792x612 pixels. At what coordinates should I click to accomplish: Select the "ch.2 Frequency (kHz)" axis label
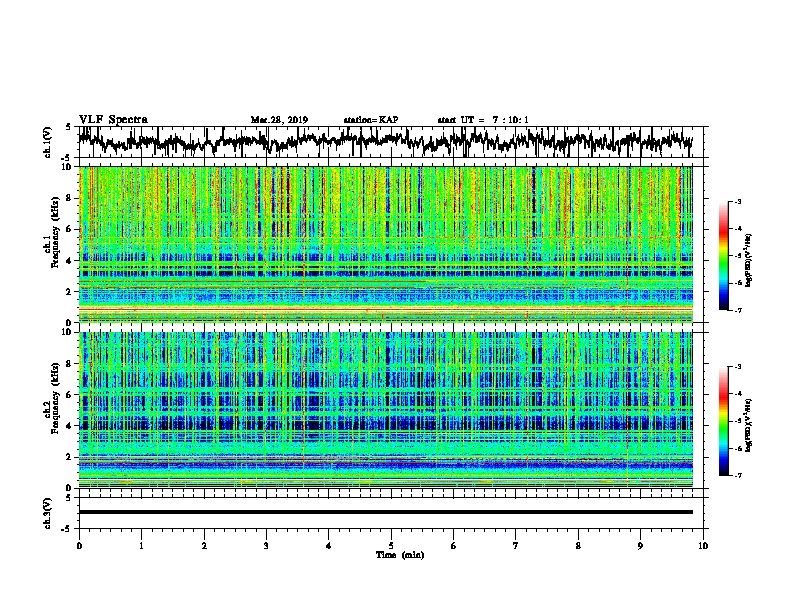(x=52, y=398)
